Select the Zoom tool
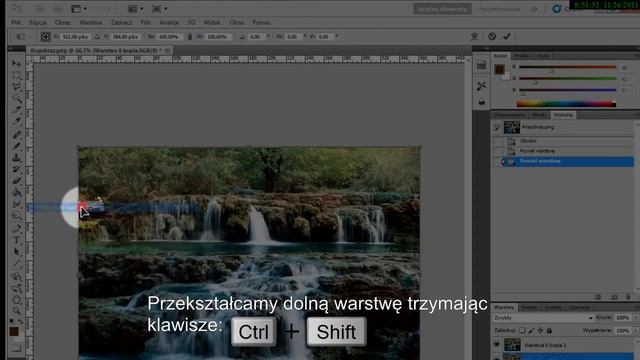Viewport: 640px width, 360px height. [x=16, y=311]
